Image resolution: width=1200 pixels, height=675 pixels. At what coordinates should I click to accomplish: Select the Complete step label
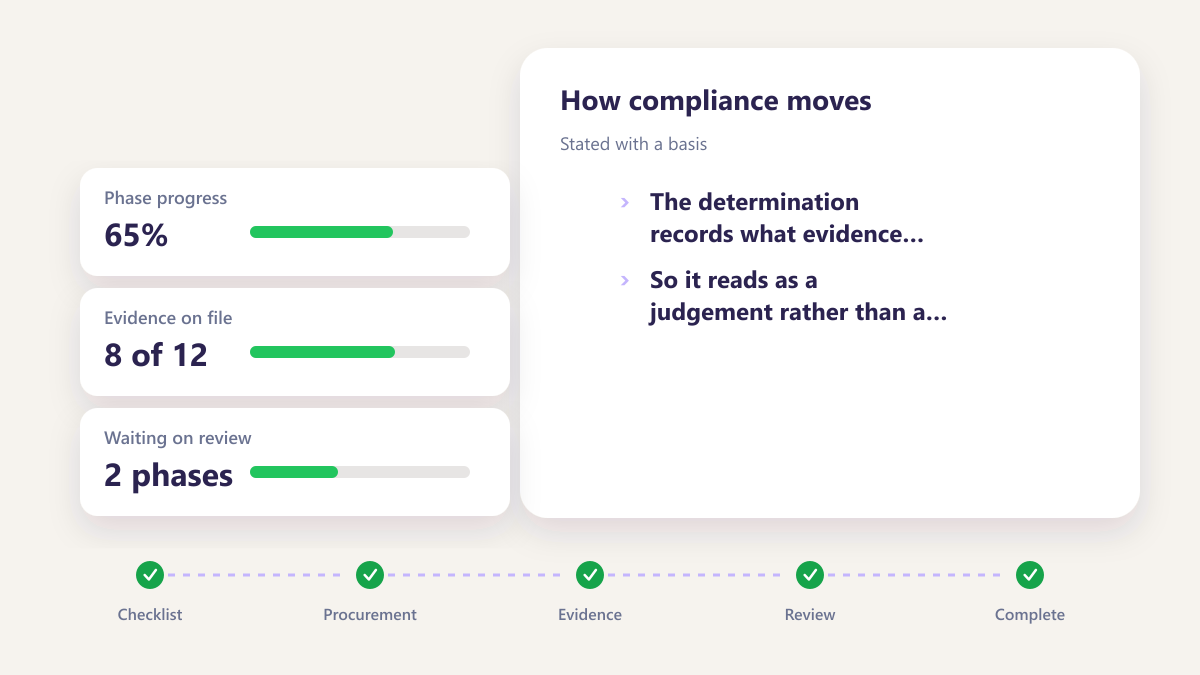click(1030, 615)
